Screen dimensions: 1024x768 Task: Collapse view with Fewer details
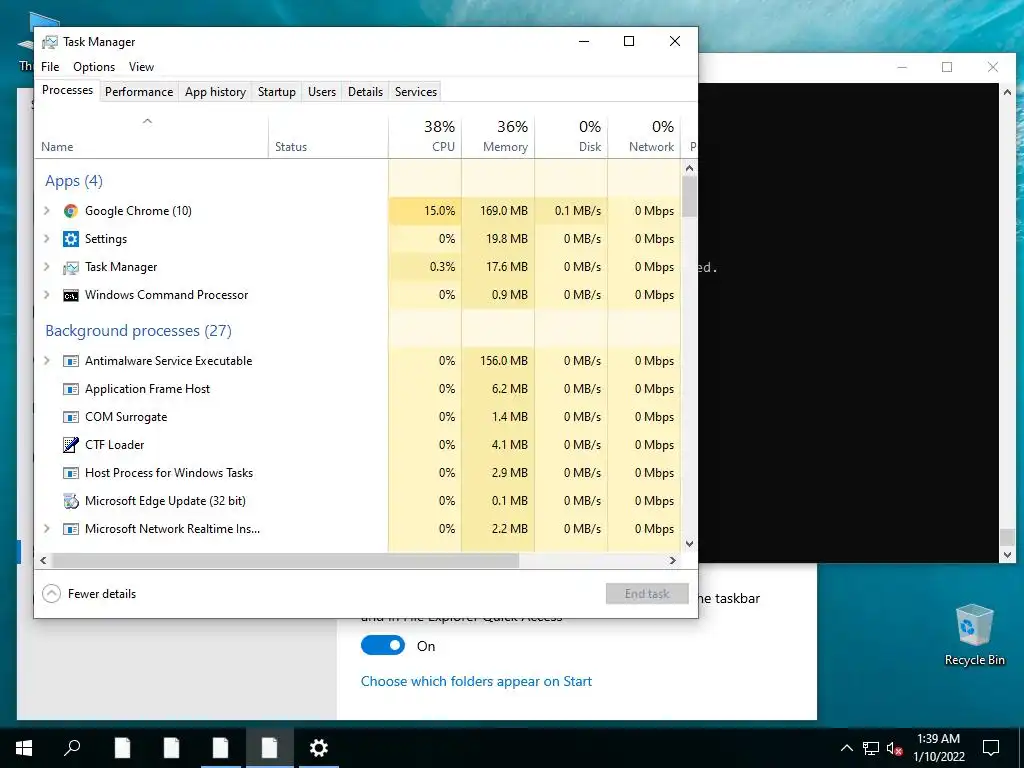[x=89, y=594]
